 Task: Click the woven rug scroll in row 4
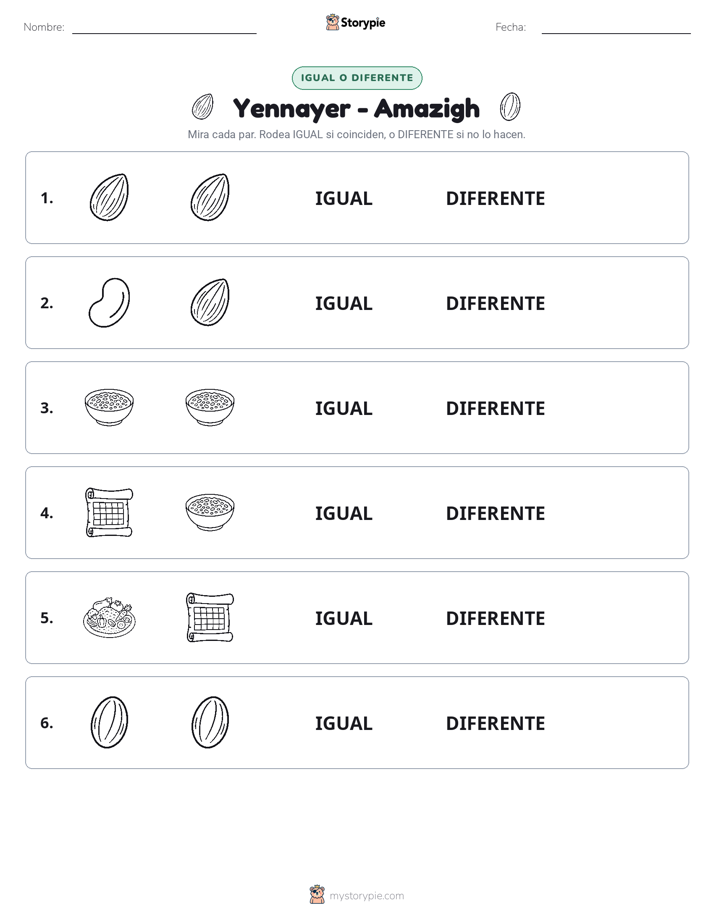(109, 512)
